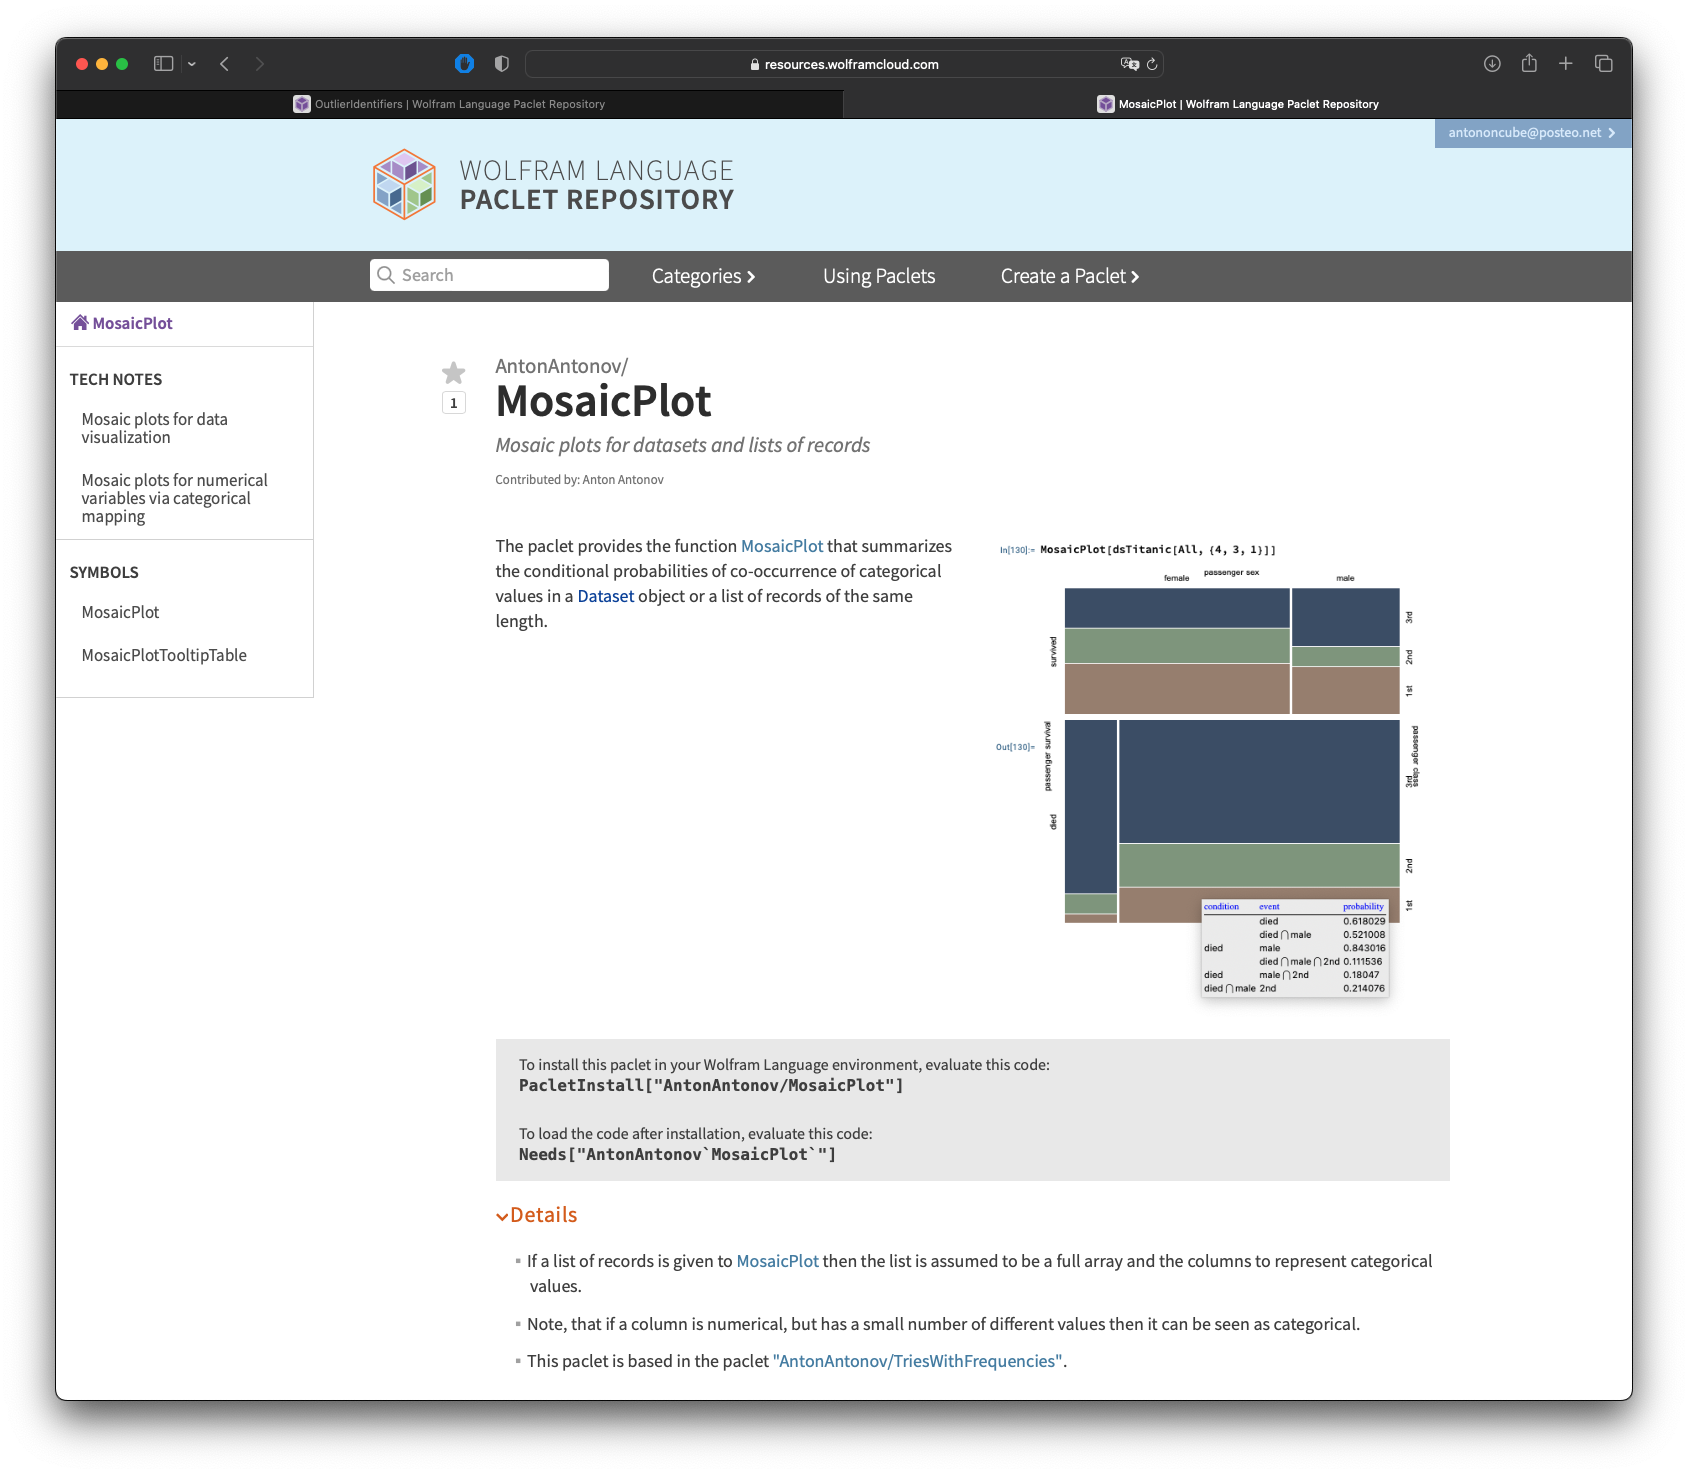Image resolution: width=1688 pixels, height=1474 pixels.
Task: Switch to the OutlierIdentifiers tab
Action: 449,104
